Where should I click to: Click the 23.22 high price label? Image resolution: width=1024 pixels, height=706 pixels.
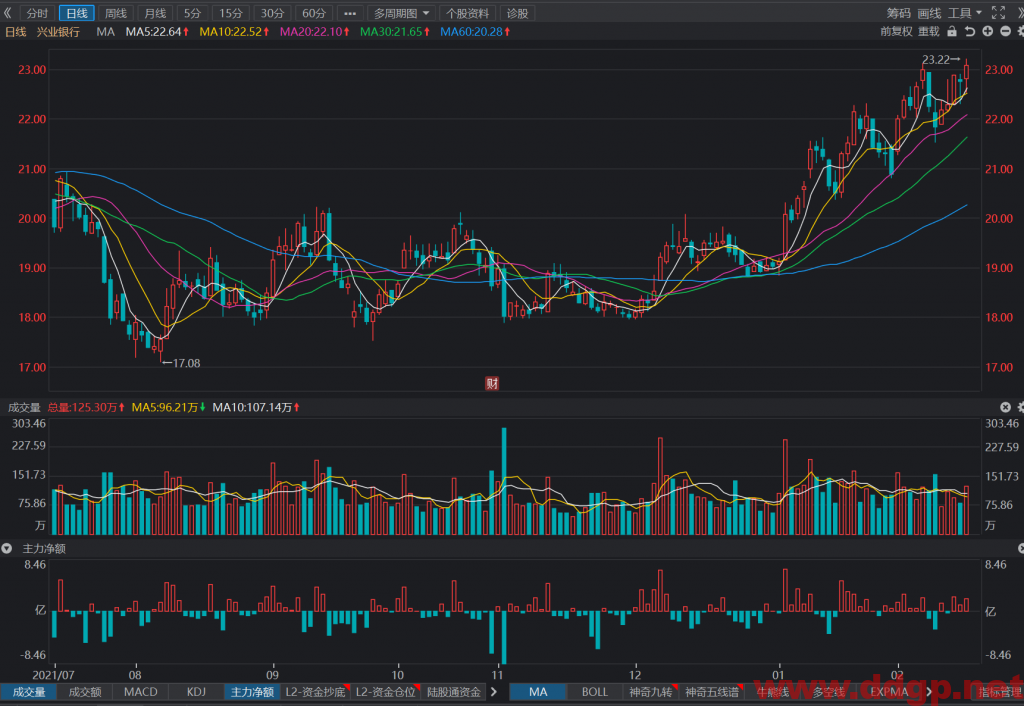(936, 59)
